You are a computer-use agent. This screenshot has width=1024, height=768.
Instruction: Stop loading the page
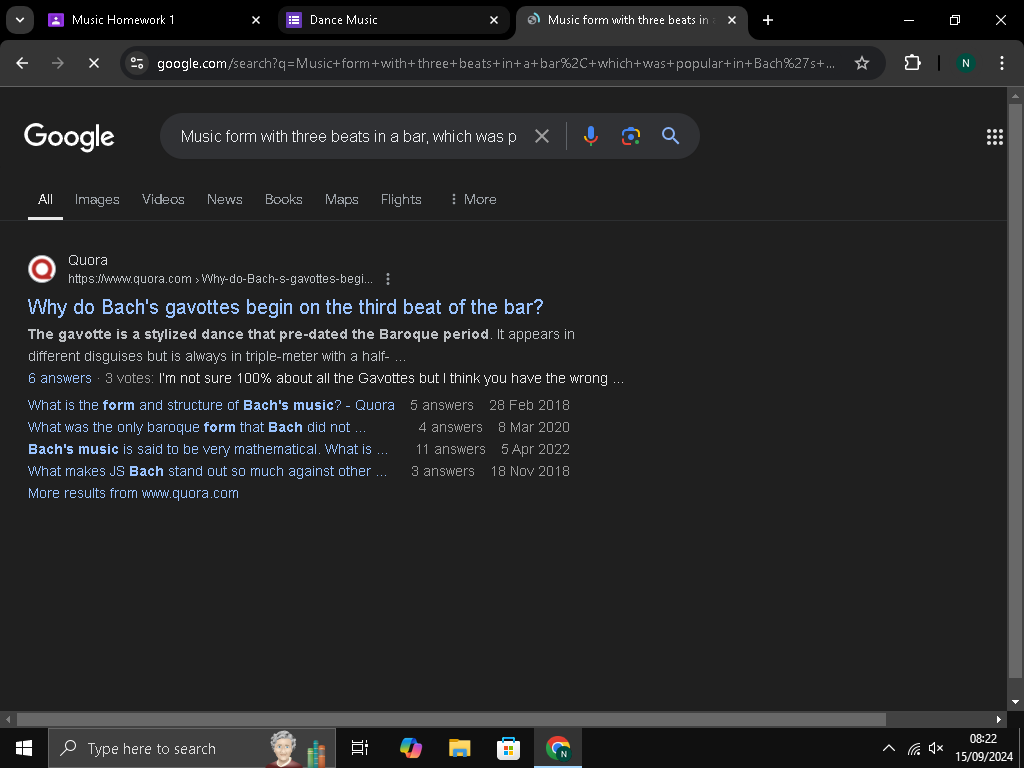[x=93, y=63]
